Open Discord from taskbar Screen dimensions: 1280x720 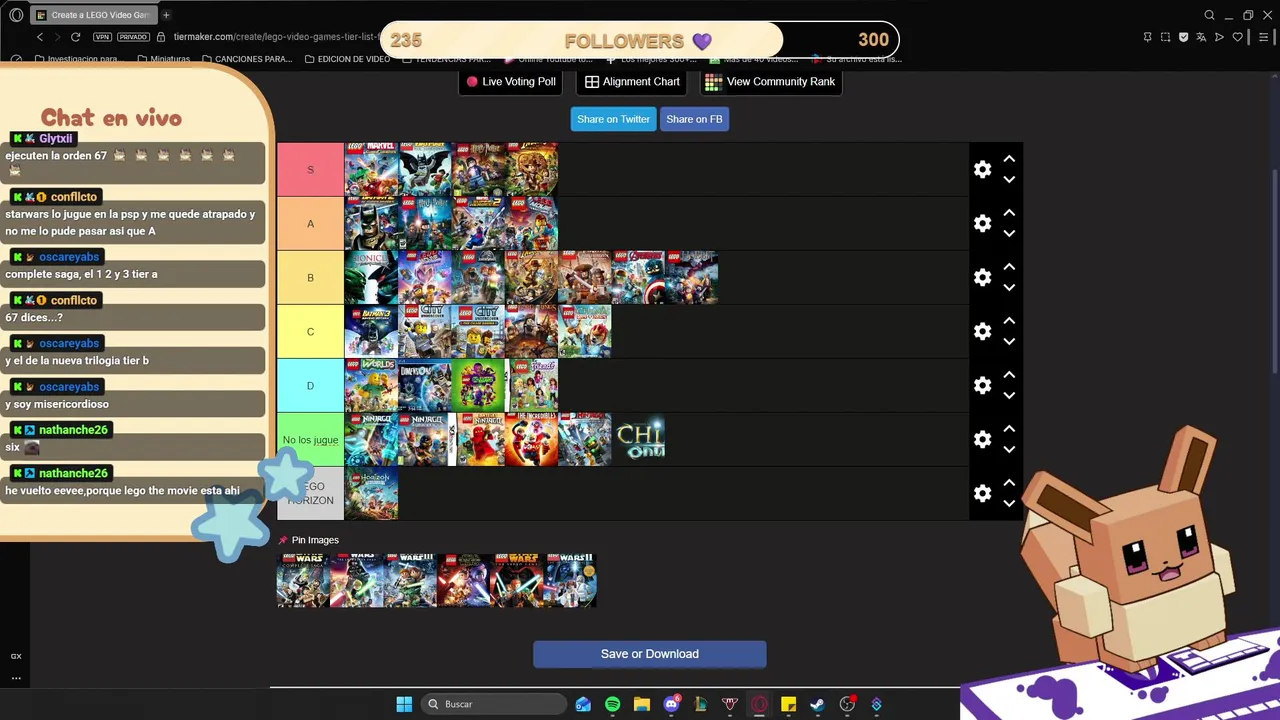[672, 704]
